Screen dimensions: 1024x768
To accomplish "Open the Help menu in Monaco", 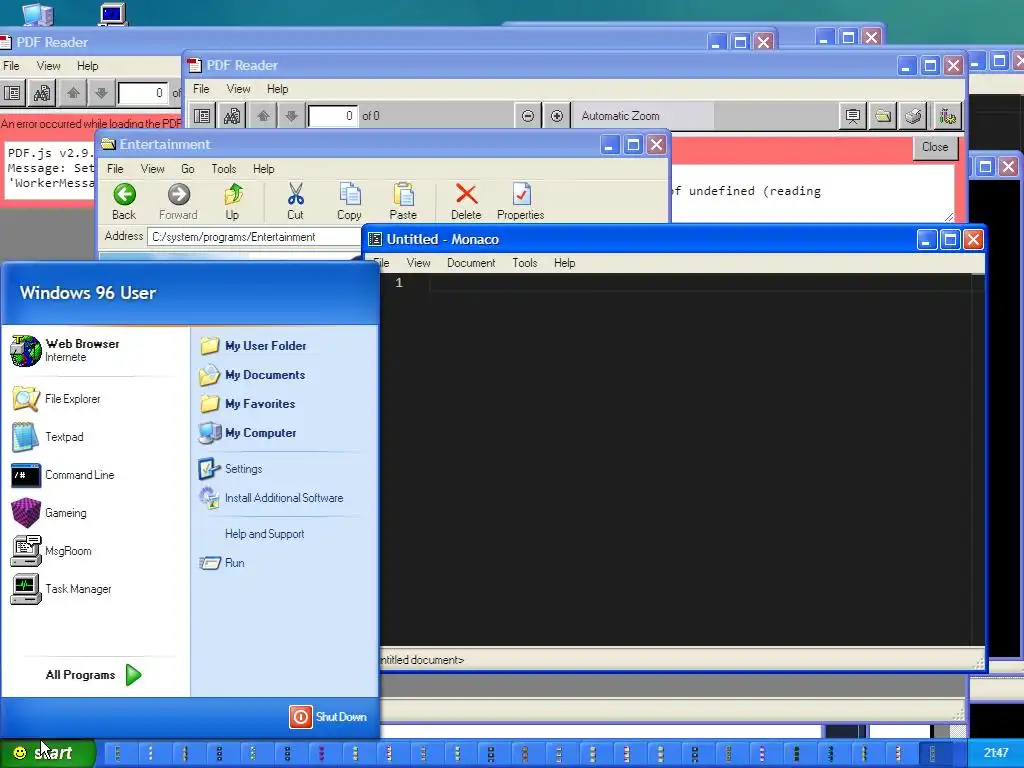I will click(x=564, y=263).
